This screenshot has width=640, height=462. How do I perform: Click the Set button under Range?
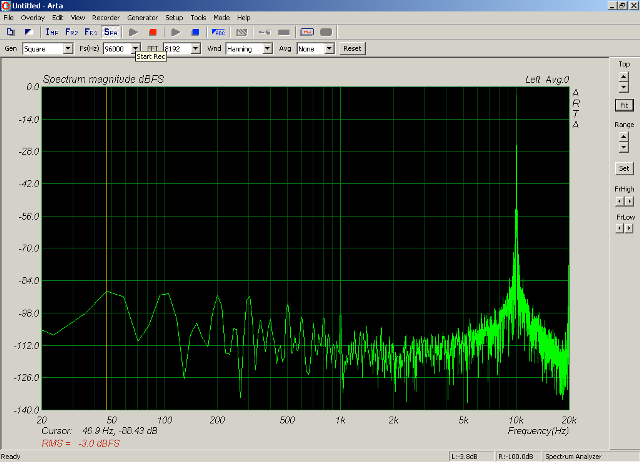tap(624, 168)
